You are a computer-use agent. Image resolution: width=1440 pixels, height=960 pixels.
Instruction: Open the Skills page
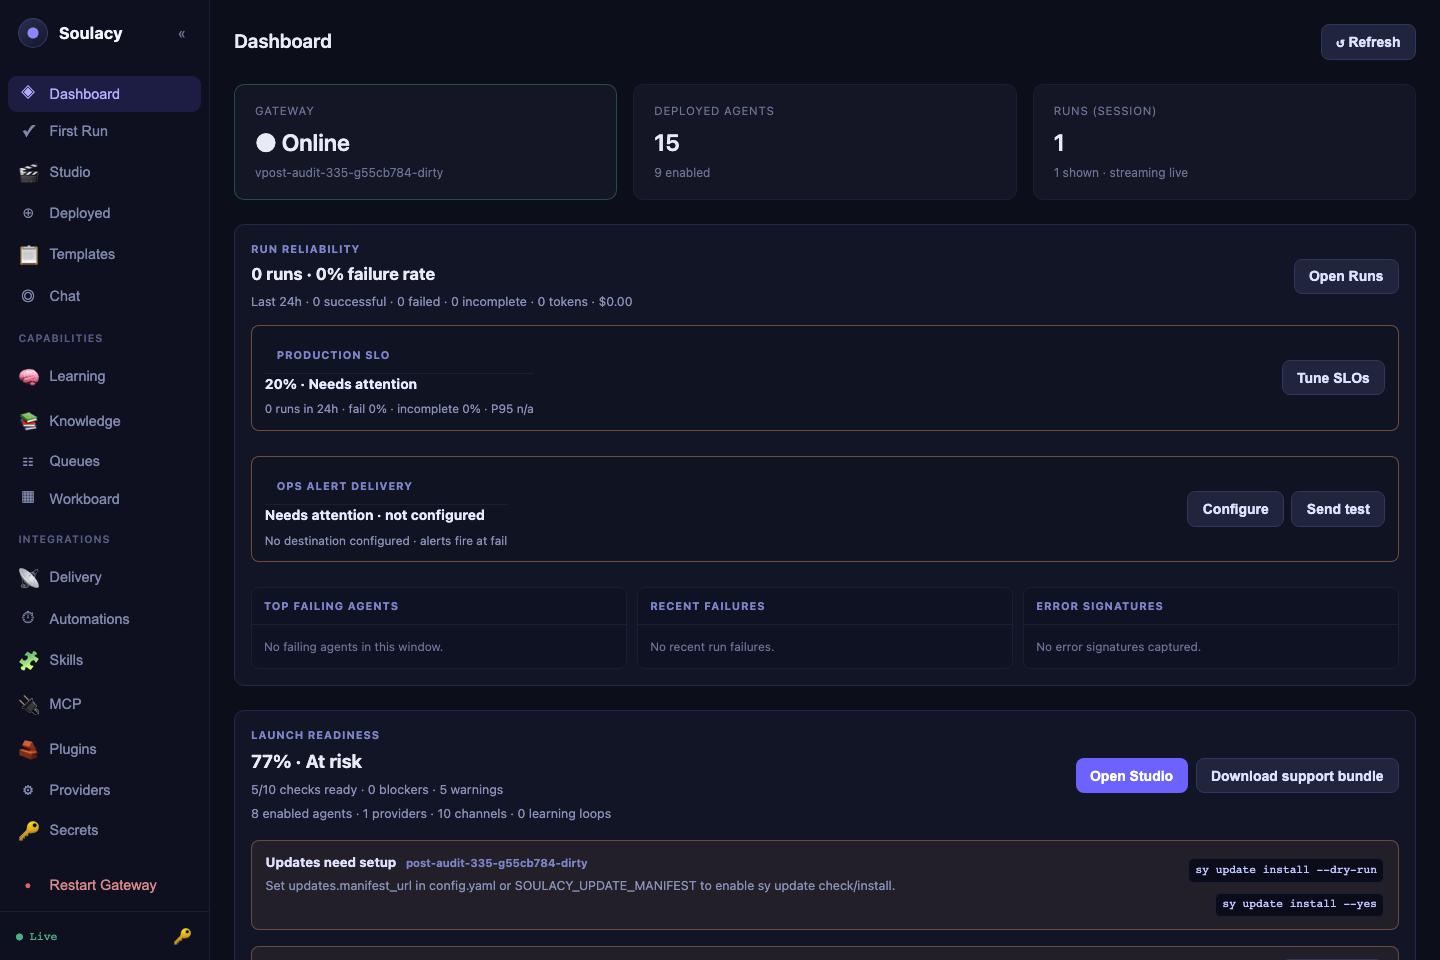(x=104, y=660)
